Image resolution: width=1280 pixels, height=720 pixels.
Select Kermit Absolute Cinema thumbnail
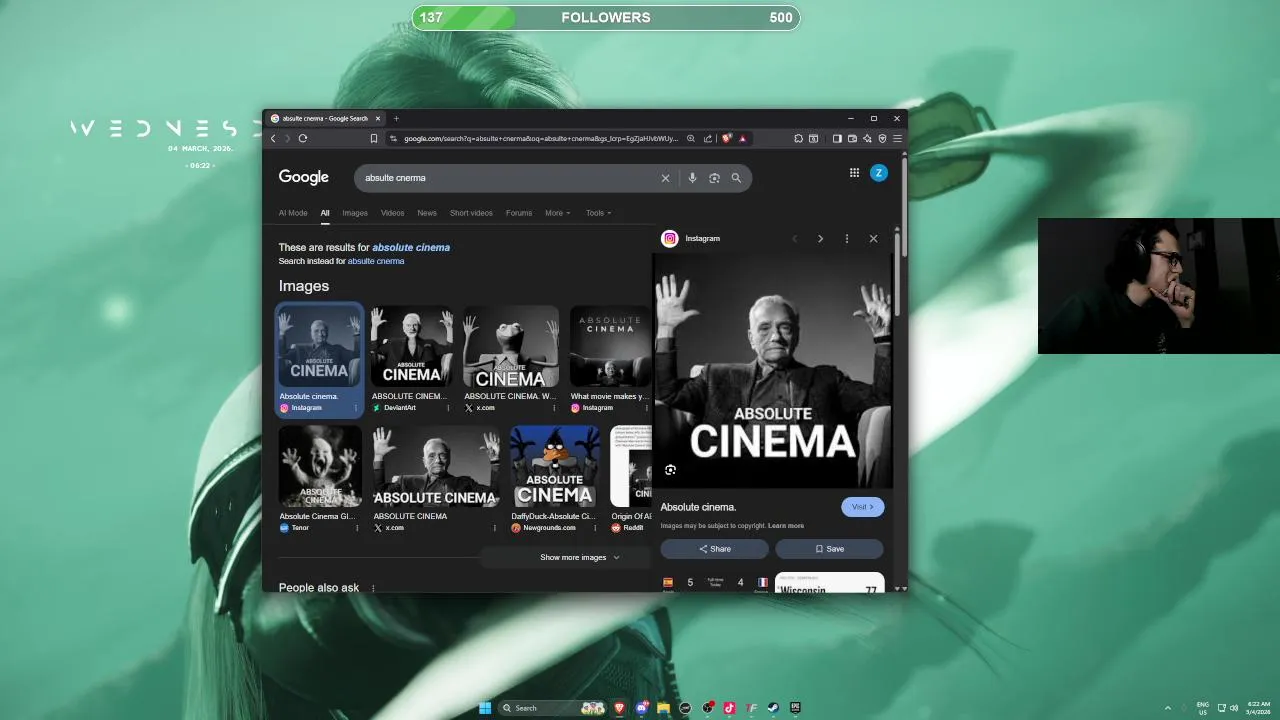(x=511, y=346)
